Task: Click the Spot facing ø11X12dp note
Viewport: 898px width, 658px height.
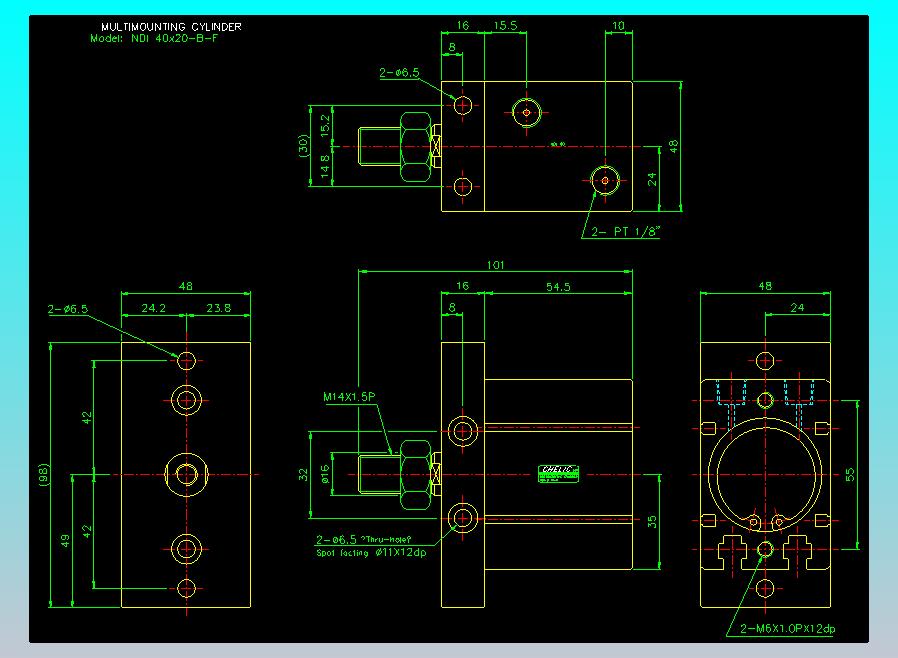Action: click(x=371, y=553)
